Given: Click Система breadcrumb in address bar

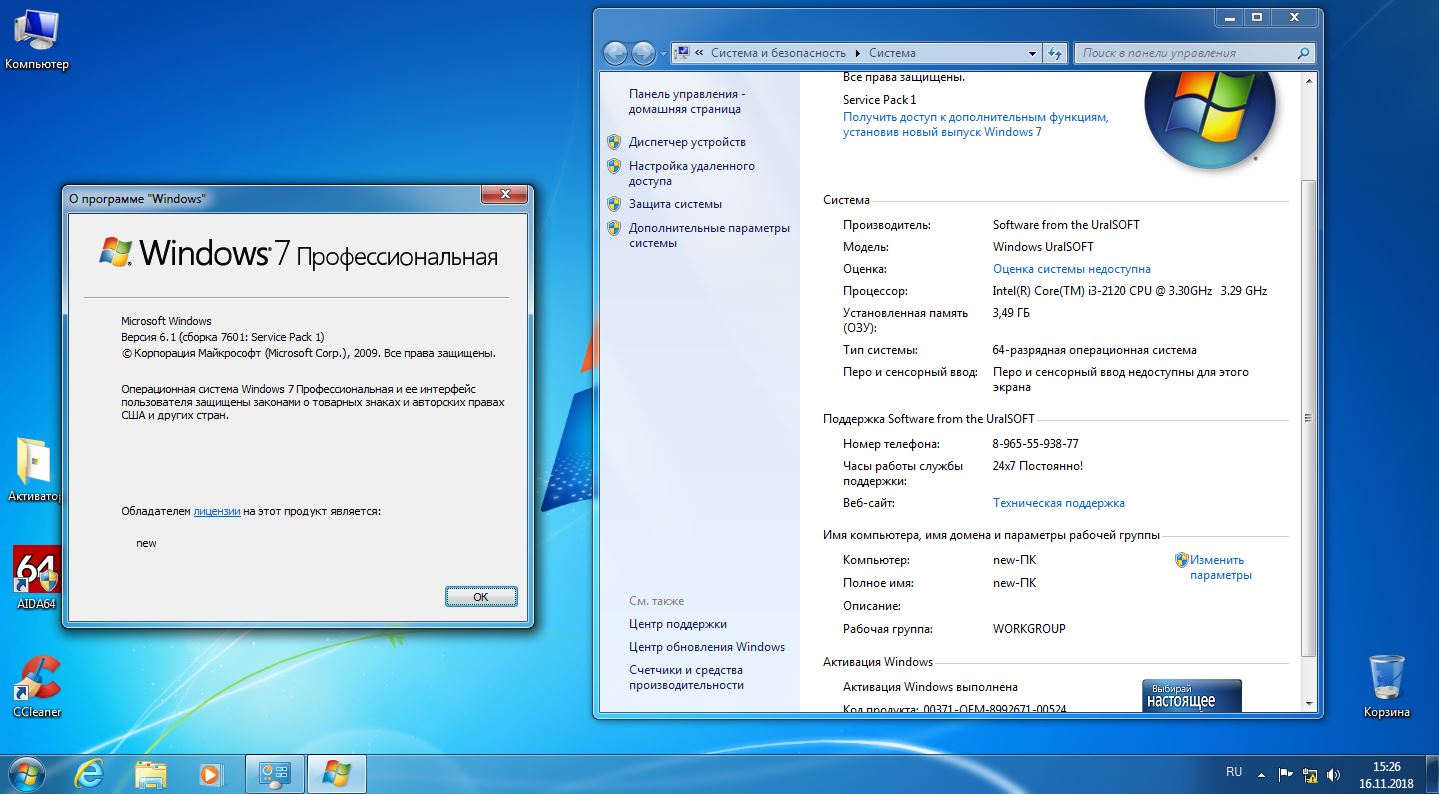Looking at the screenshot, I should point(892,53).
